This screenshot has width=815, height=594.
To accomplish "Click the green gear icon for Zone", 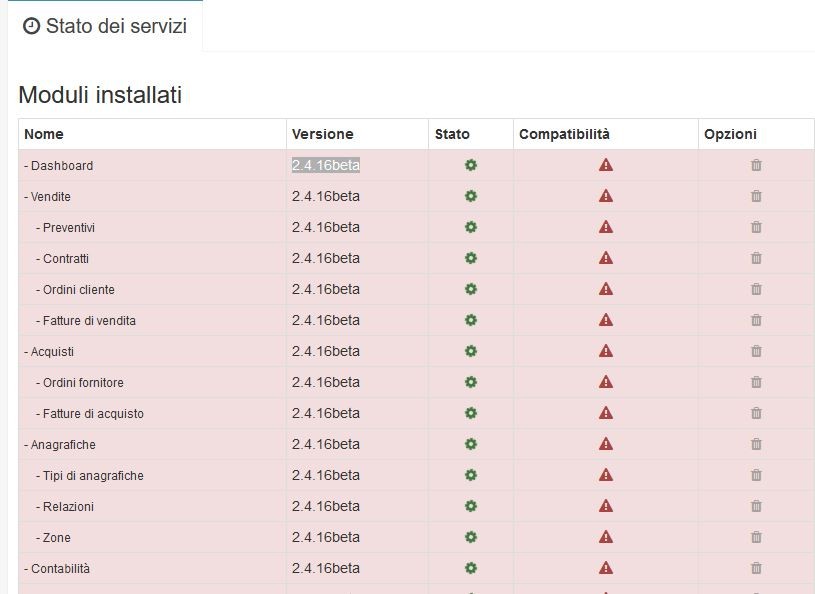I will click(471, 537).
